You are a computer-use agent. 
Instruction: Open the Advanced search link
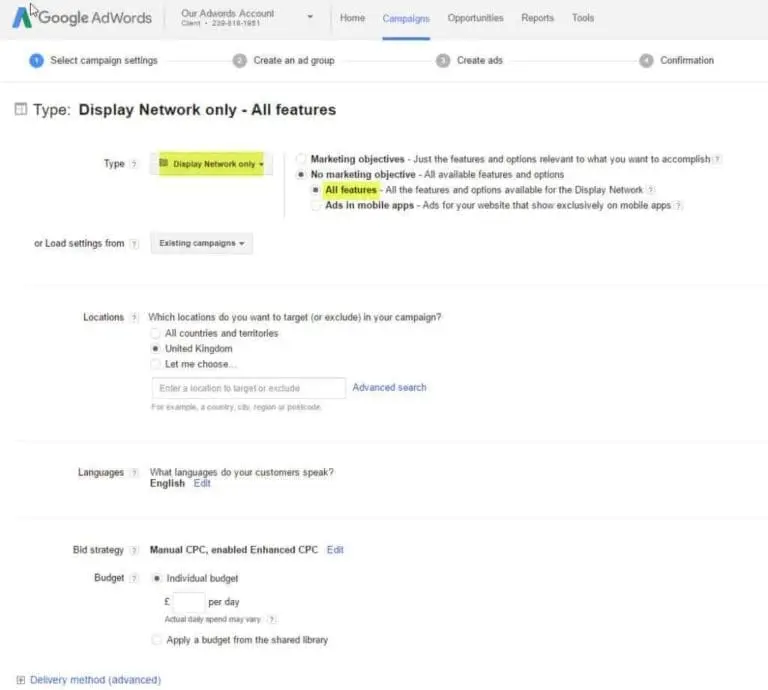[389, 387]
